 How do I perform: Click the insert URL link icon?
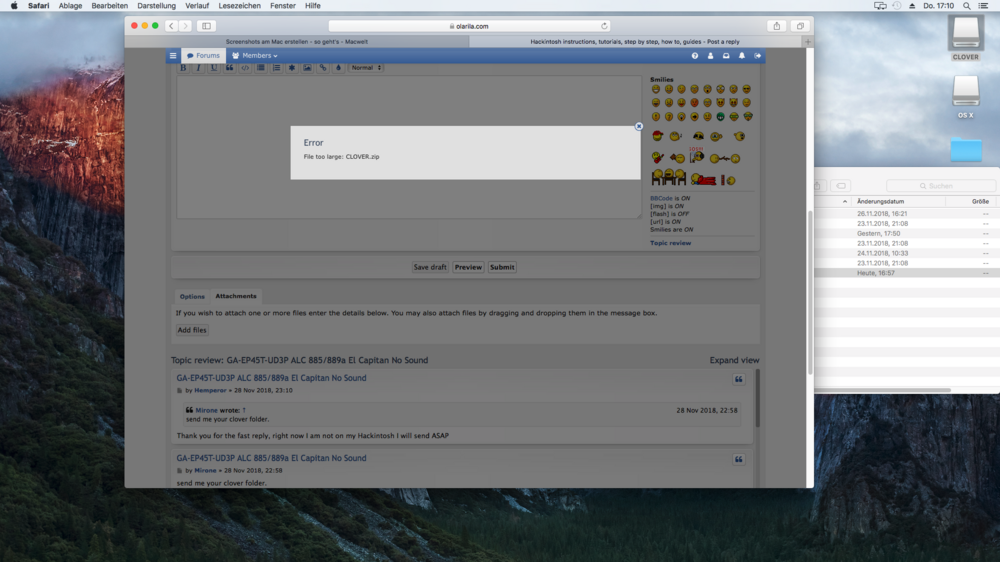tap(322, 68)
